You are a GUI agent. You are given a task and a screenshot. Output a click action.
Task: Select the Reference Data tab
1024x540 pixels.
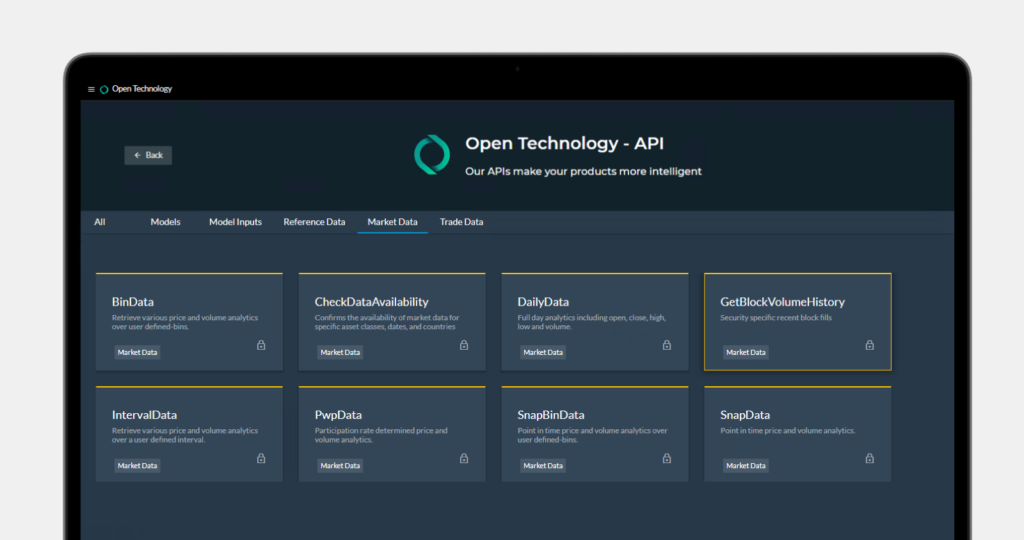pos(314,222)
